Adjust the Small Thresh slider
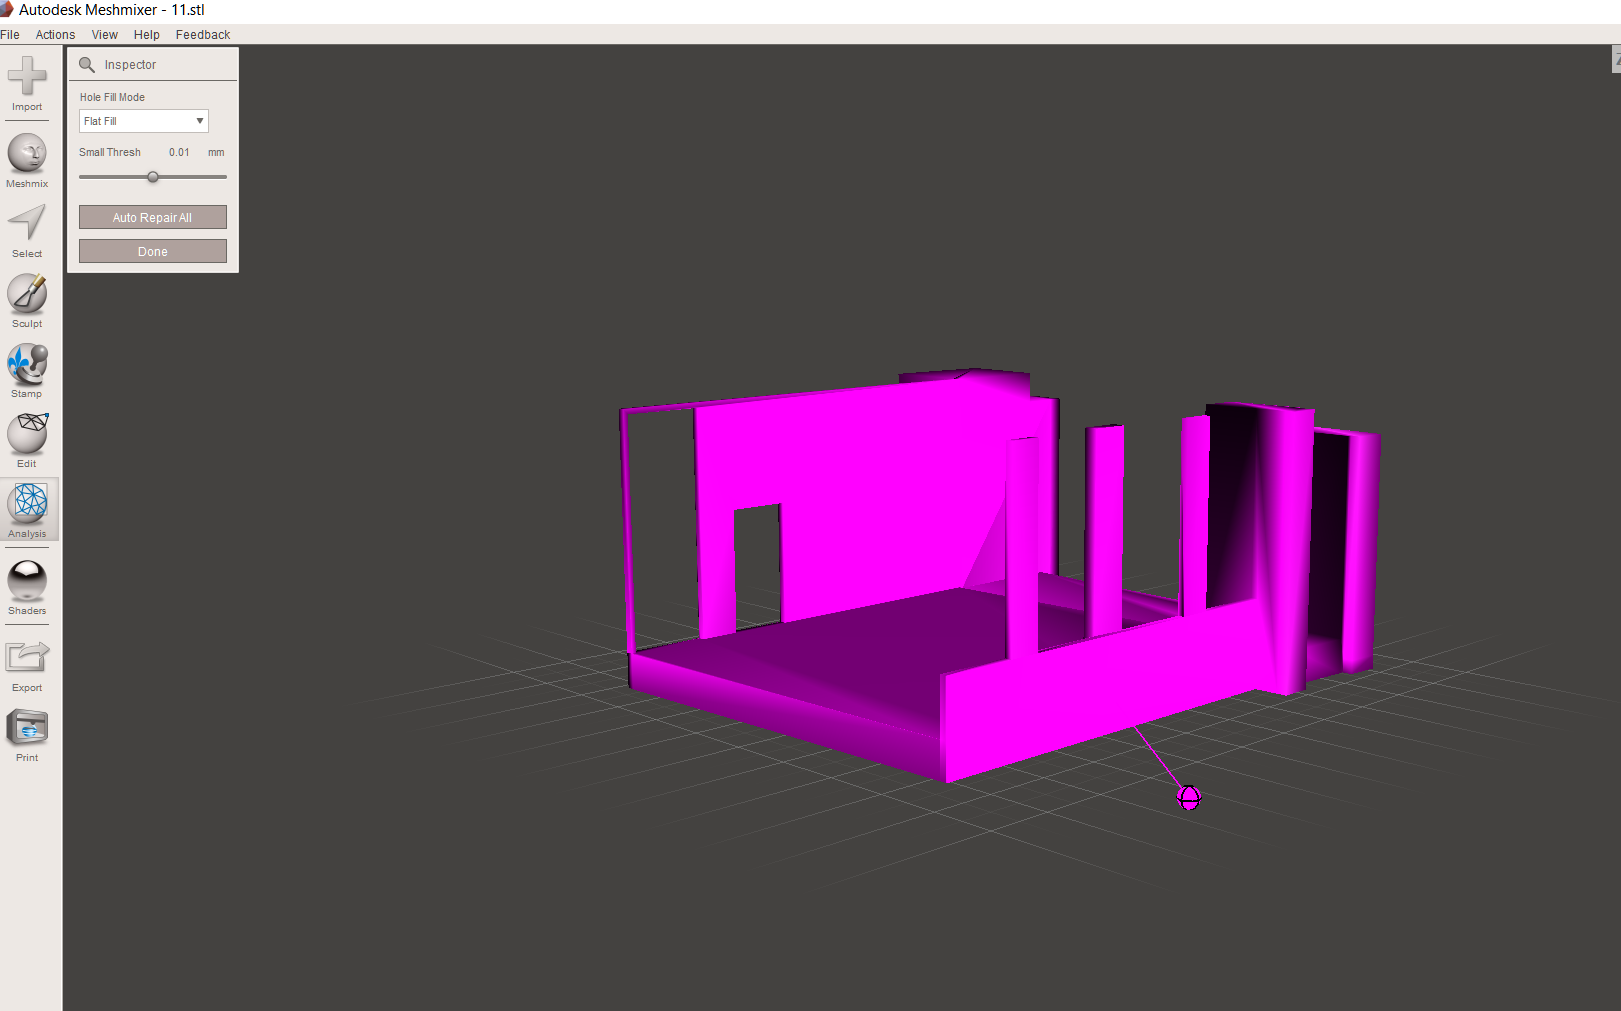 click(x=153, y=177)
